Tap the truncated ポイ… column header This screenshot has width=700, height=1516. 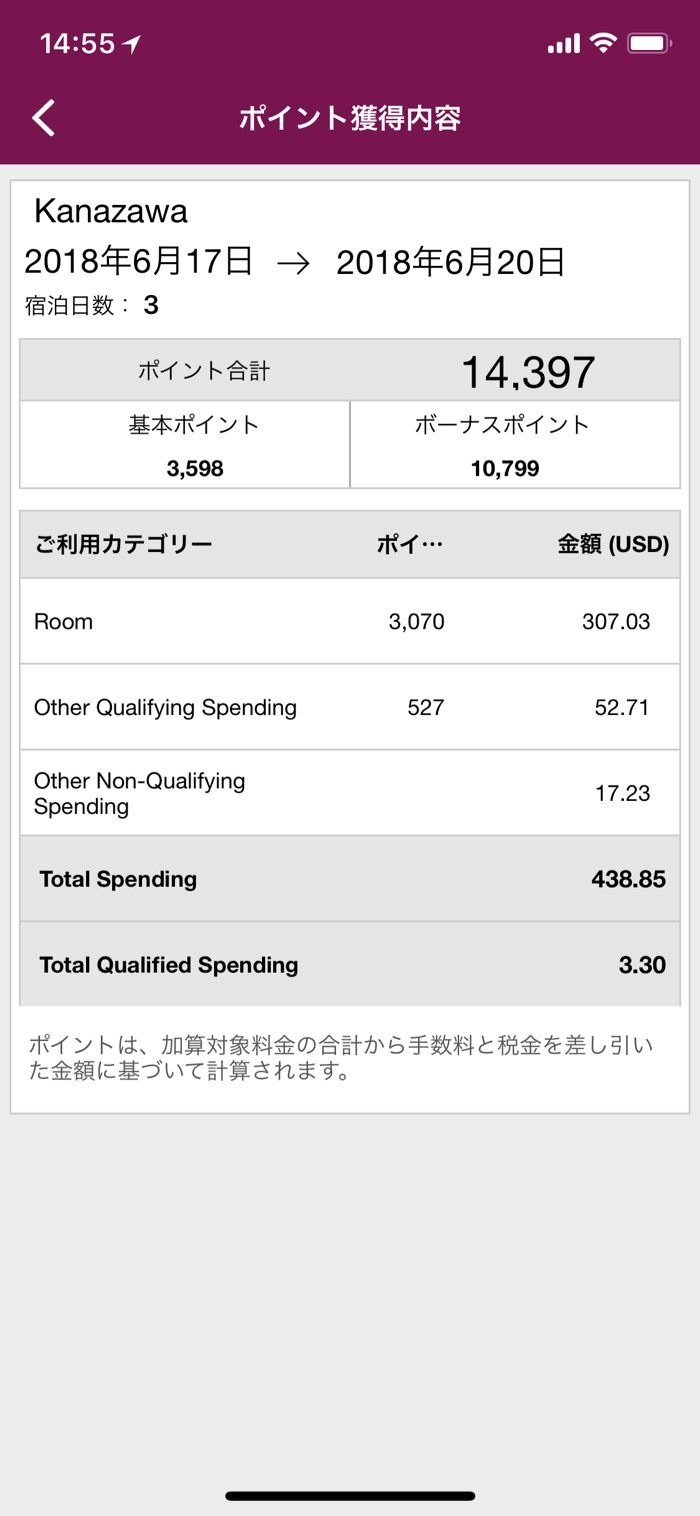pos(409,545)
